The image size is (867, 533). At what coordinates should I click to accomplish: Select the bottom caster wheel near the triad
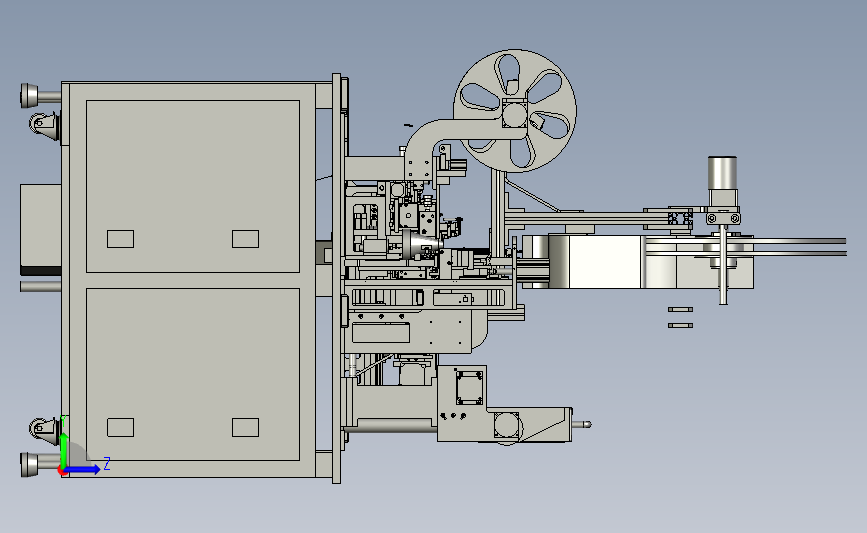(x=44, y=430)
